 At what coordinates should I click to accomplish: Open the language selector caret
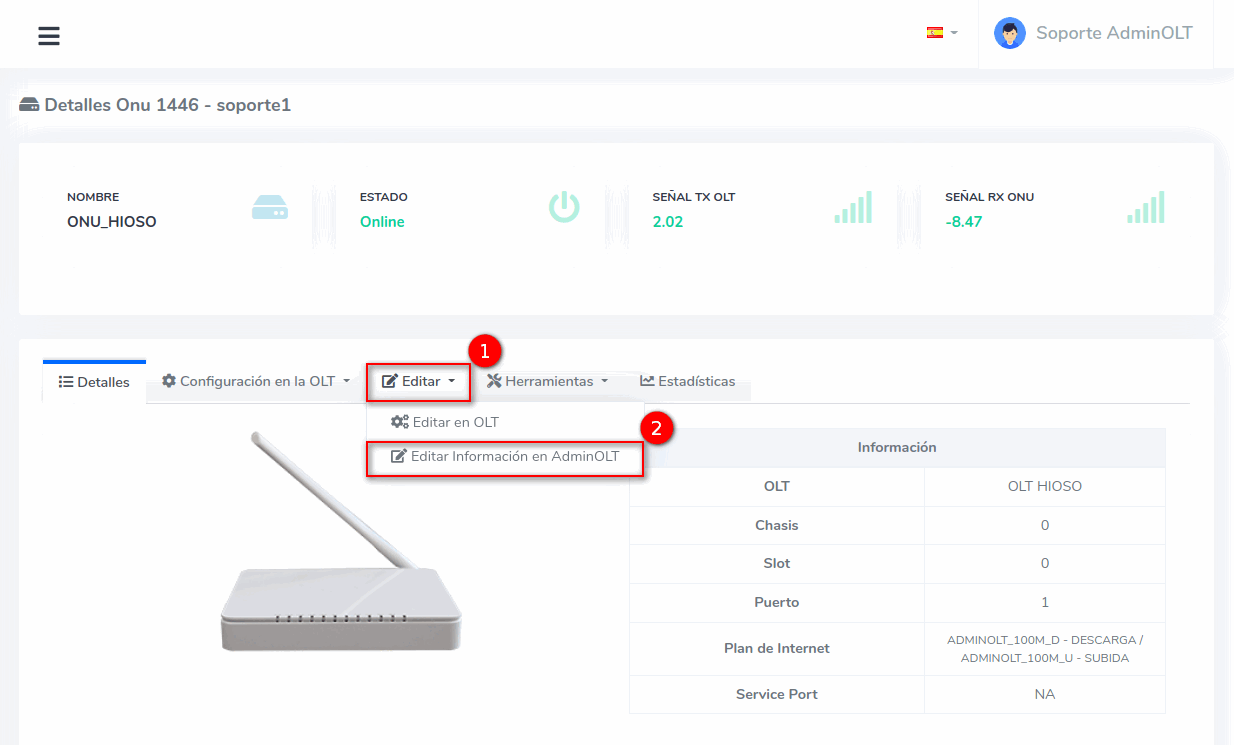point(954,33)
